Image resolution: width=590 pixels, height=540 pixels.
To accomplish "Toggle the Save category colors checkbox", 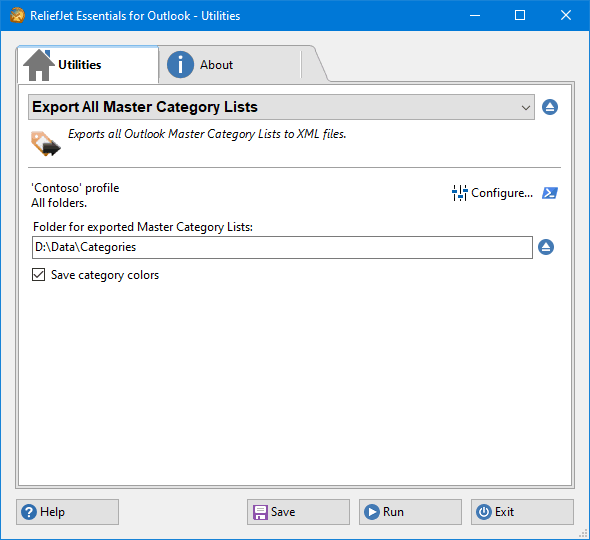I will [x=38, y=275].
